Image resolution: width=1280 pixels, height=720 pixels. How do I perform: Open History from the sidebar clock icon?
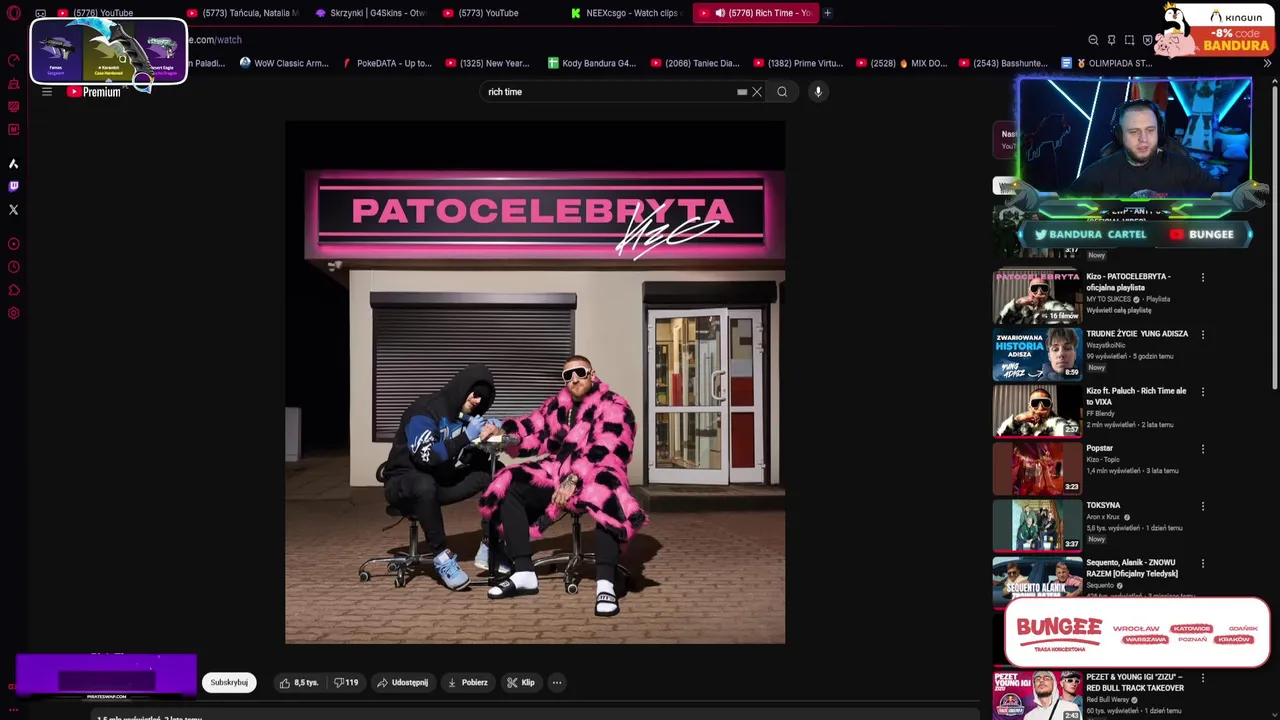pos(13,267)
